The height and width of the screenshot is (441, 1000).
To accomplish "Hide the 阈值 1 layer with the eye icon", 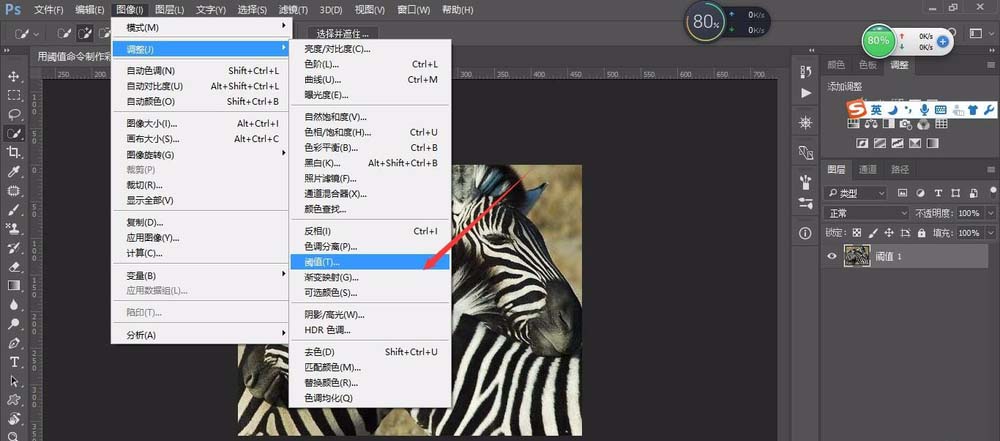I will click(x=832, y=256).
